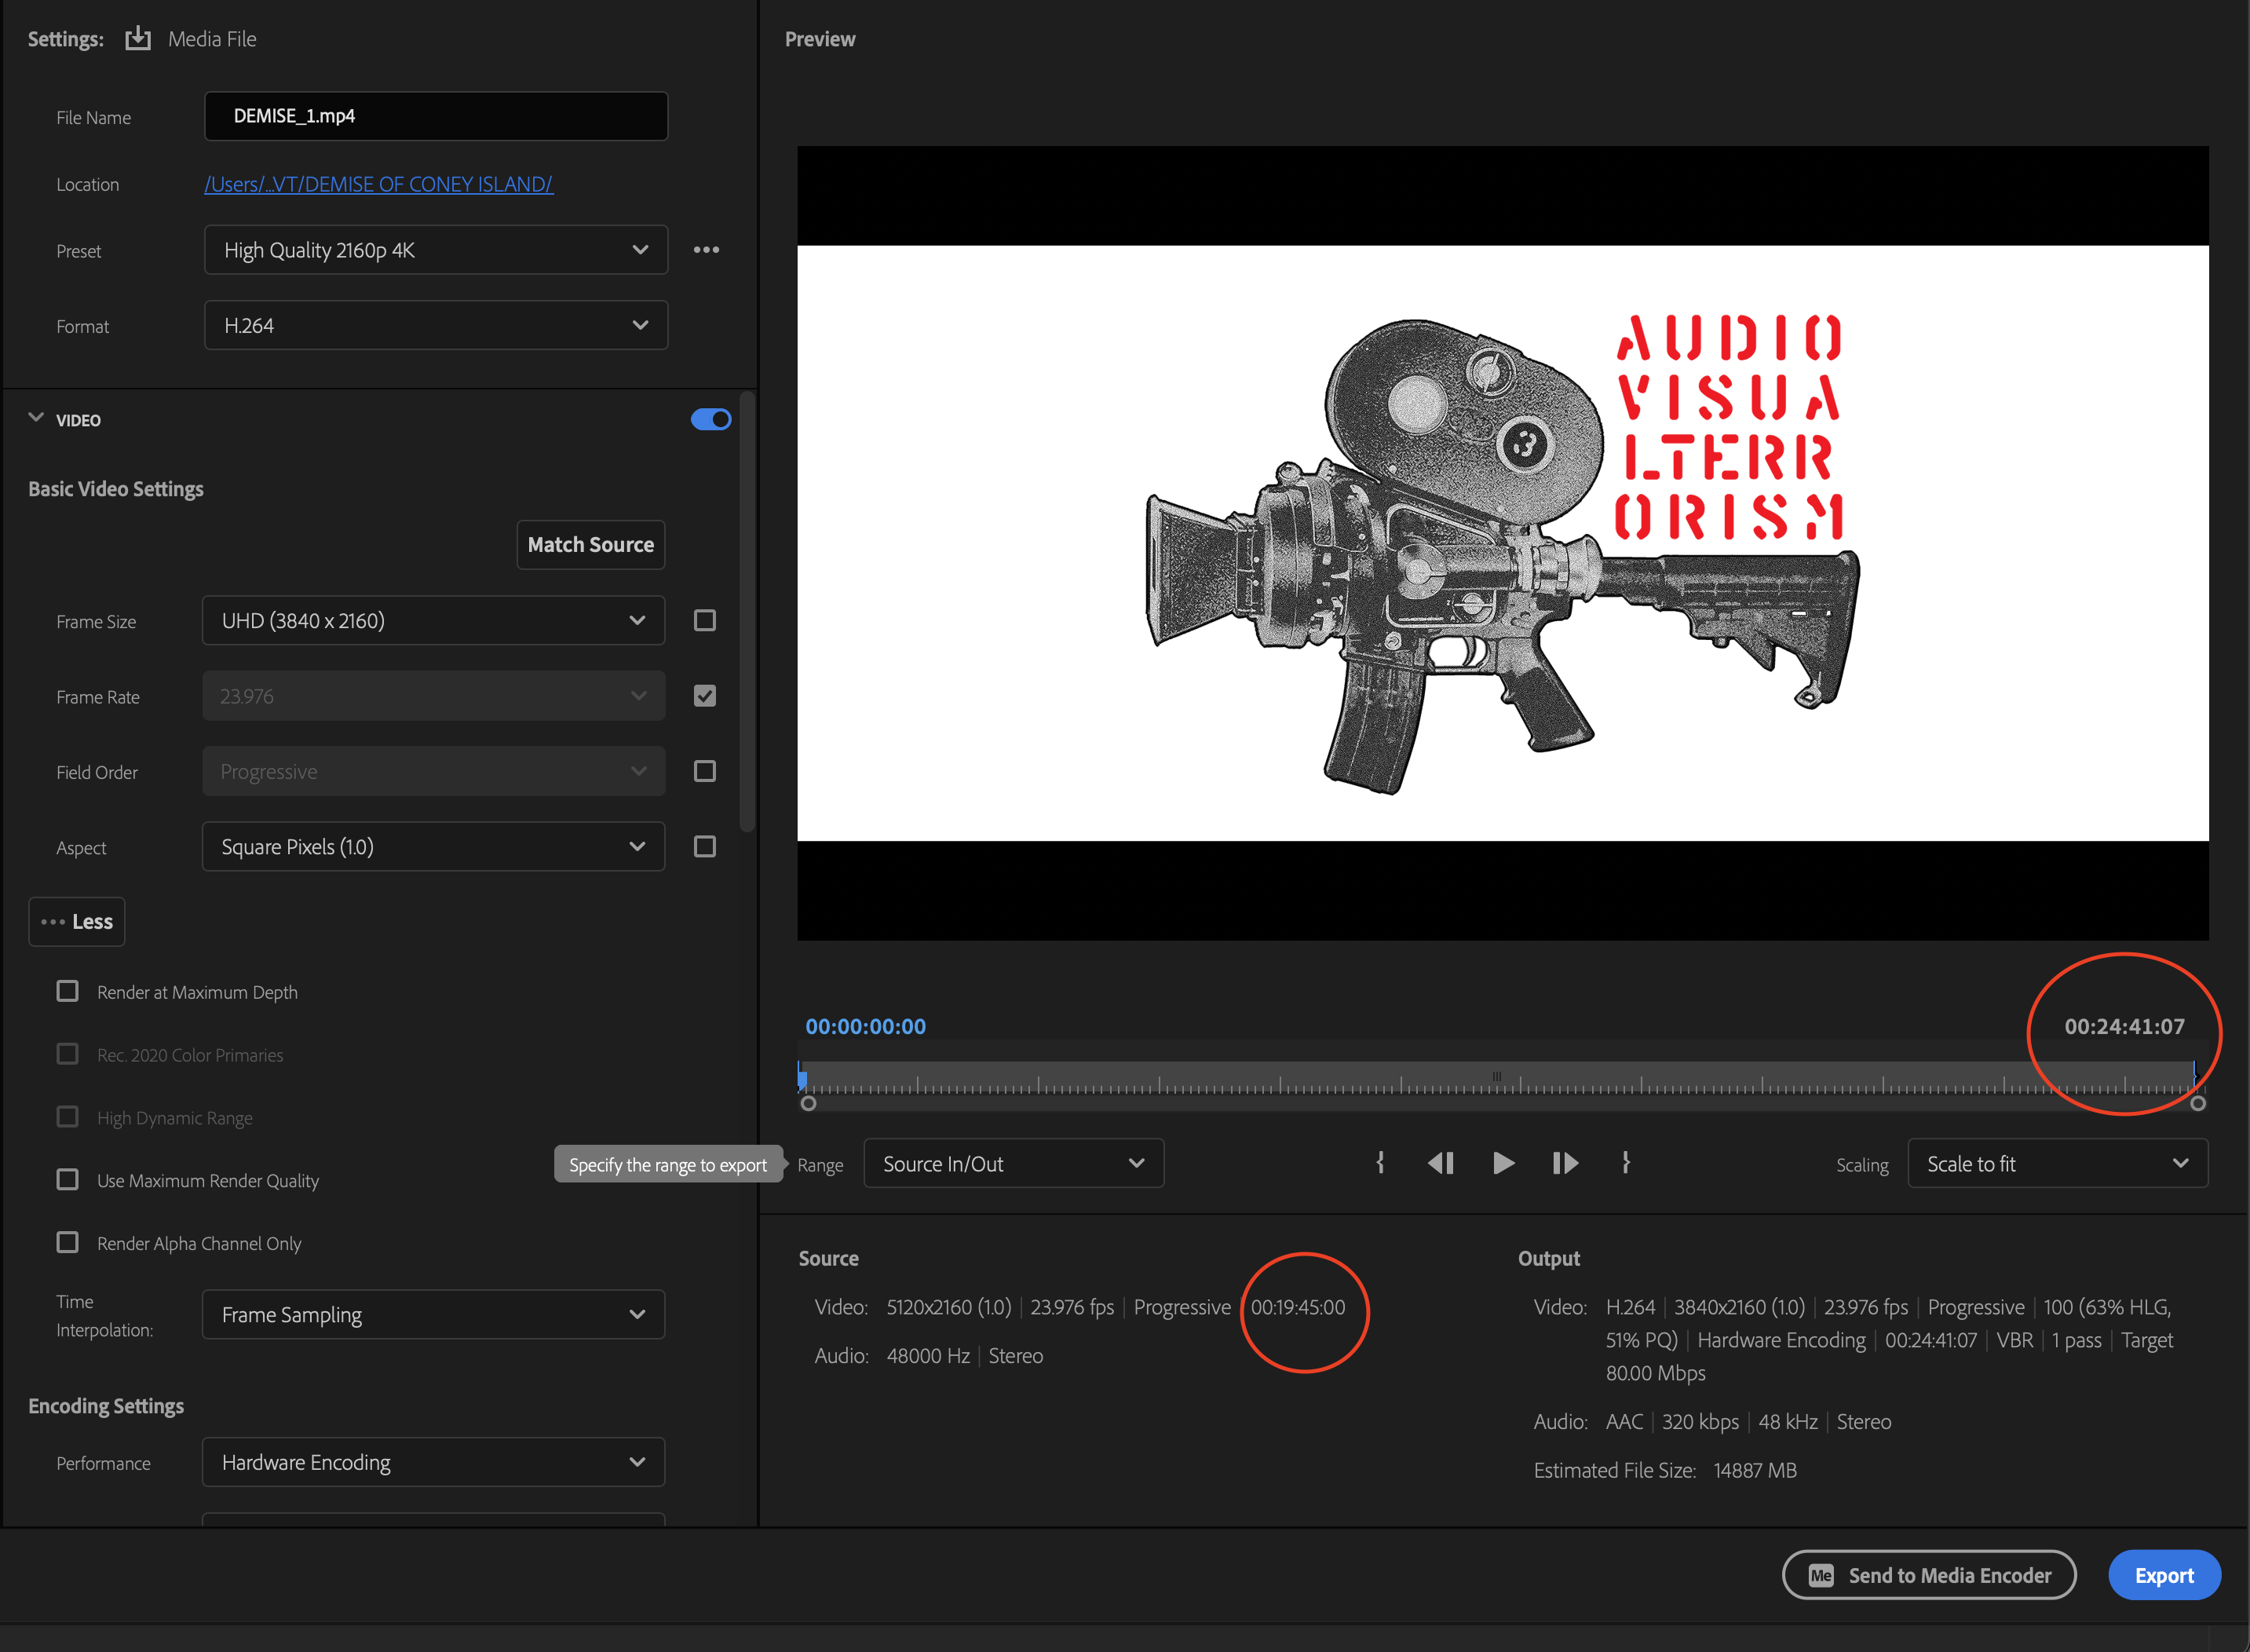Check Render at Maximum Depth

[x=68, y=991]
